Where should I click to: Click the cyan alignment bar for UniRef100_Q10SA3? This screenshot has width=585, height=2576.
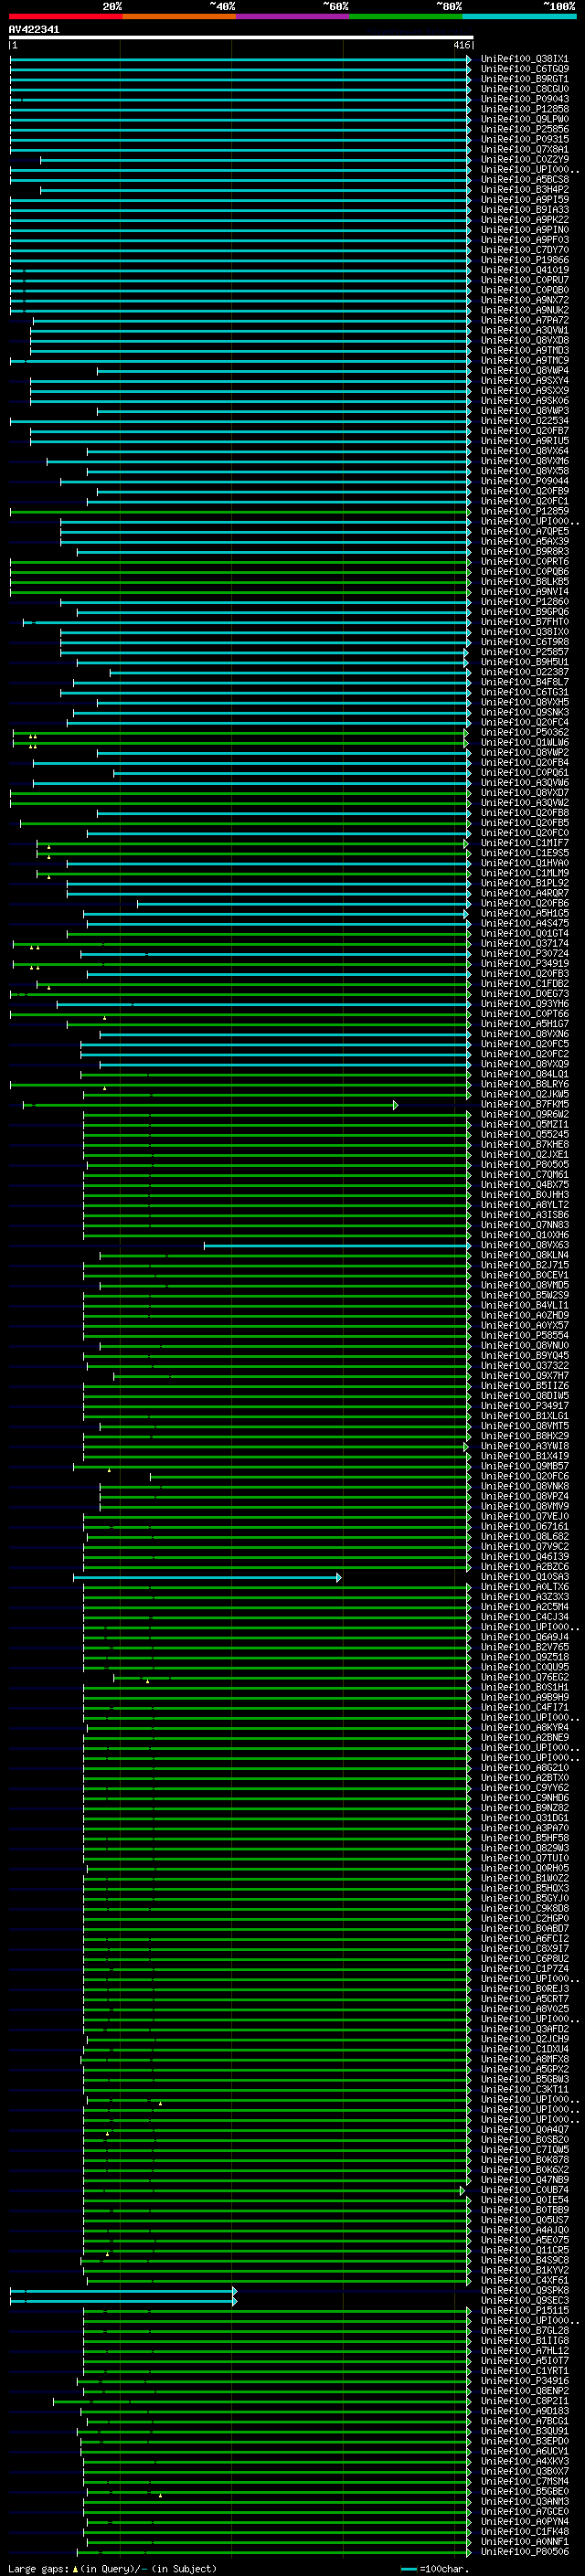pyautogui.click(x=207, y=1578)
